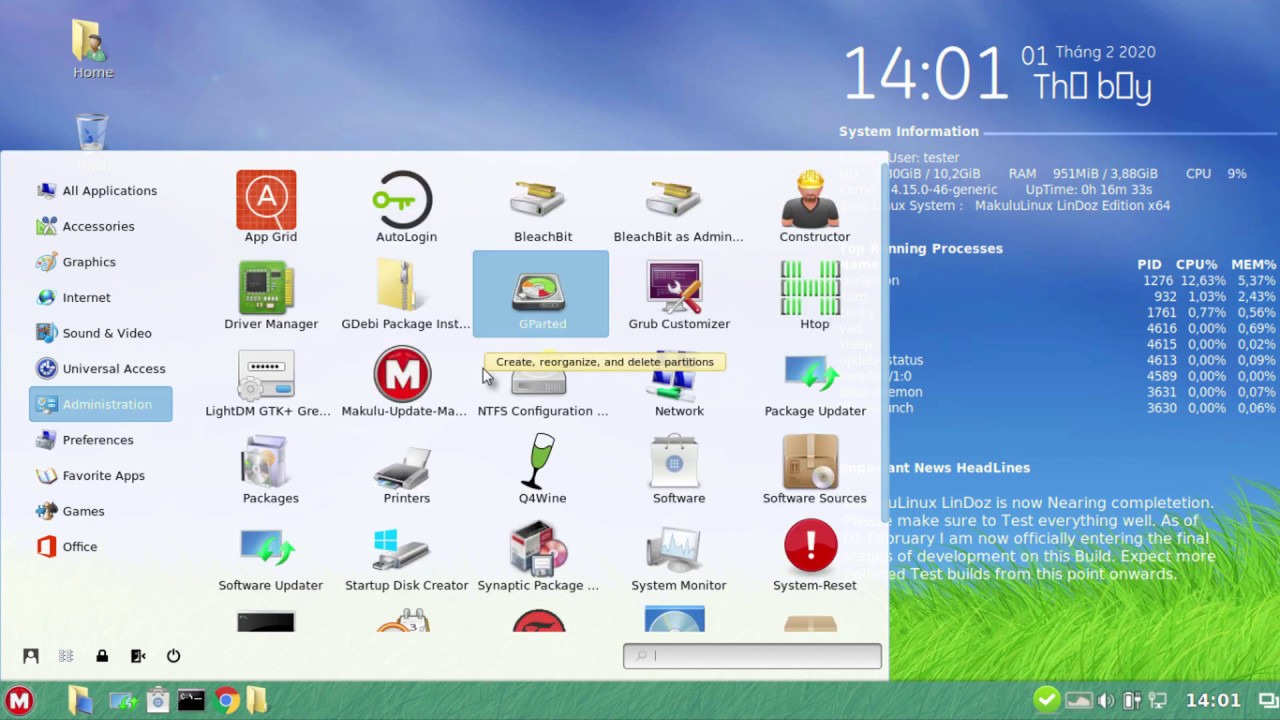The width and height of the screenshot is (1280, 720).
Task: Select the Administration category
Action: tap(100, 404)
